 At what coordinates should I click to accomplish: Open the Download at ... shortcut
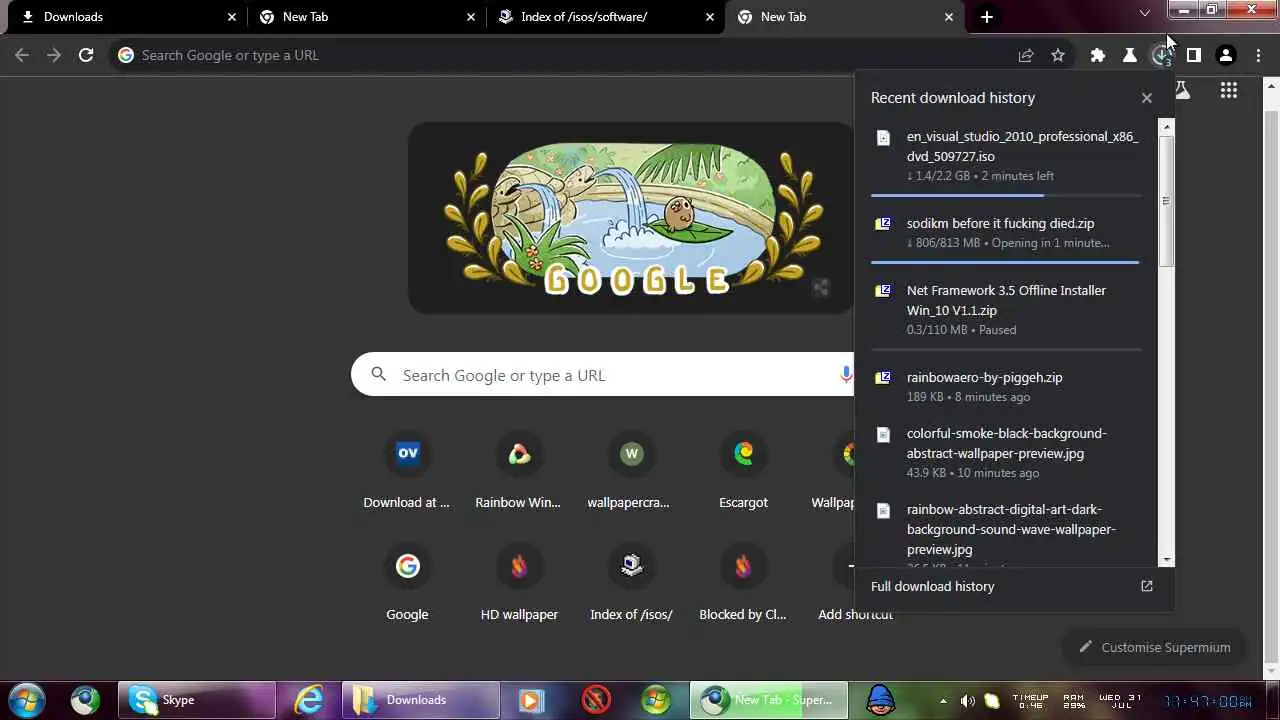point(407,472)
